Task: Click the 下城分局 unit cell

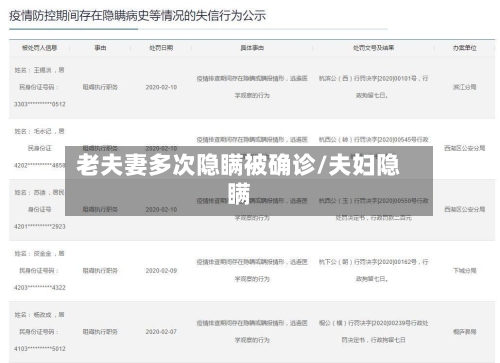Action: pyautogui.click(x=464, y=271)
